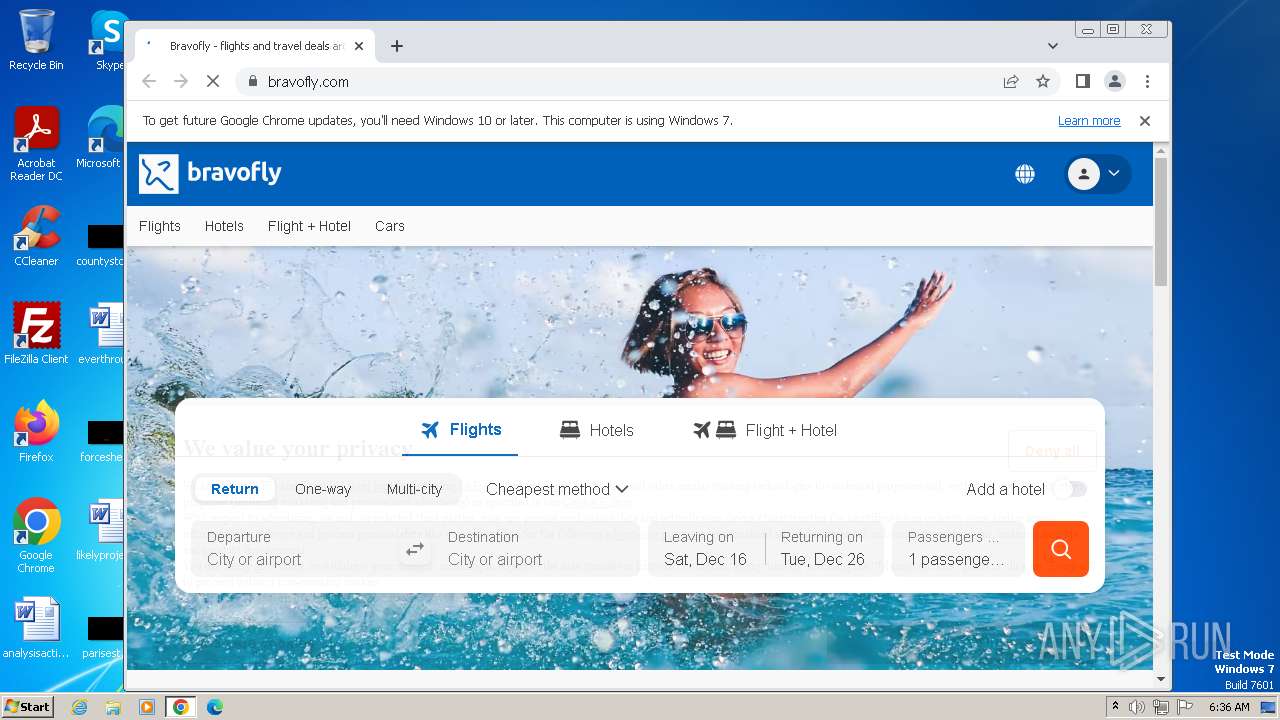Open Cars in the navigation bar

390,226
